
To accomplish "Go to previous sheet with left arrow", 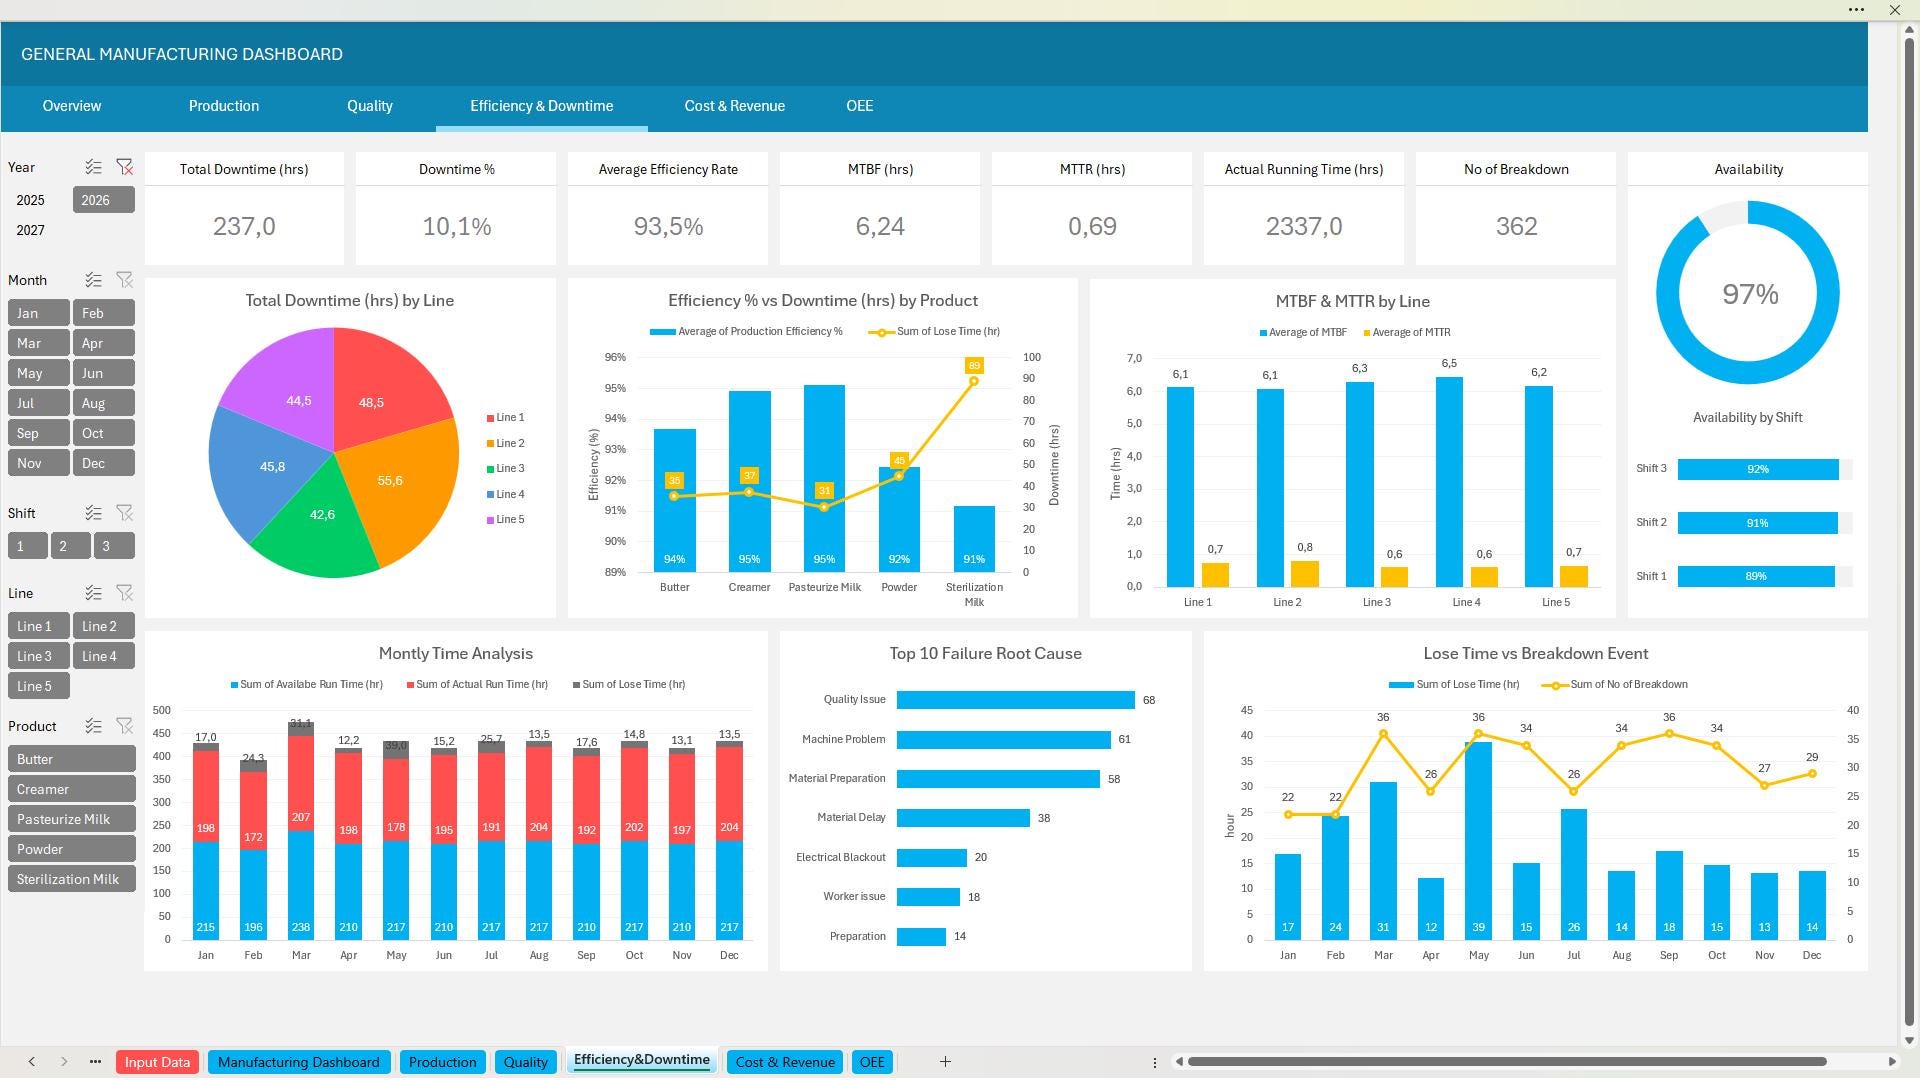I will 32,1062.
